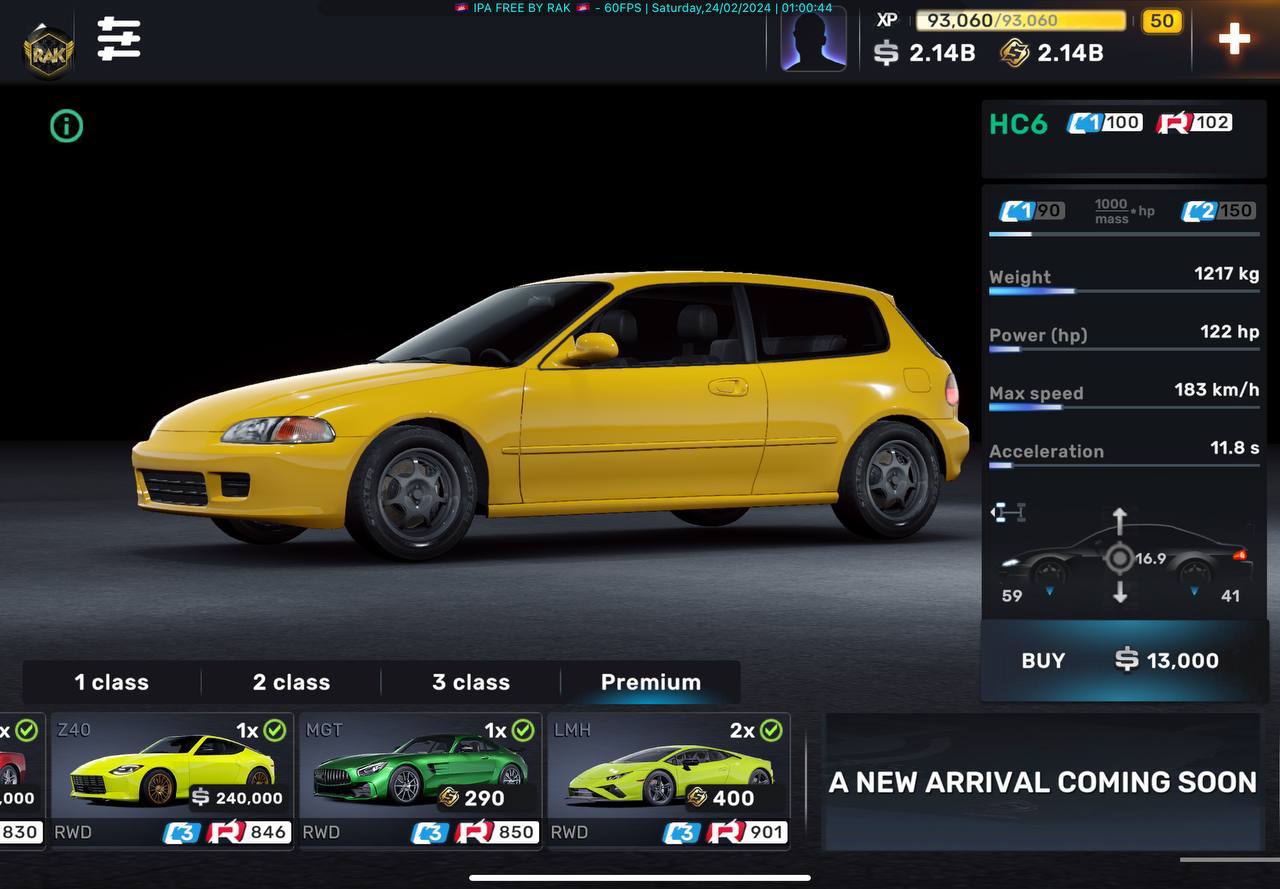
Task: Click the 290 gold price on MGT
Action: click(x=471, y=798)
